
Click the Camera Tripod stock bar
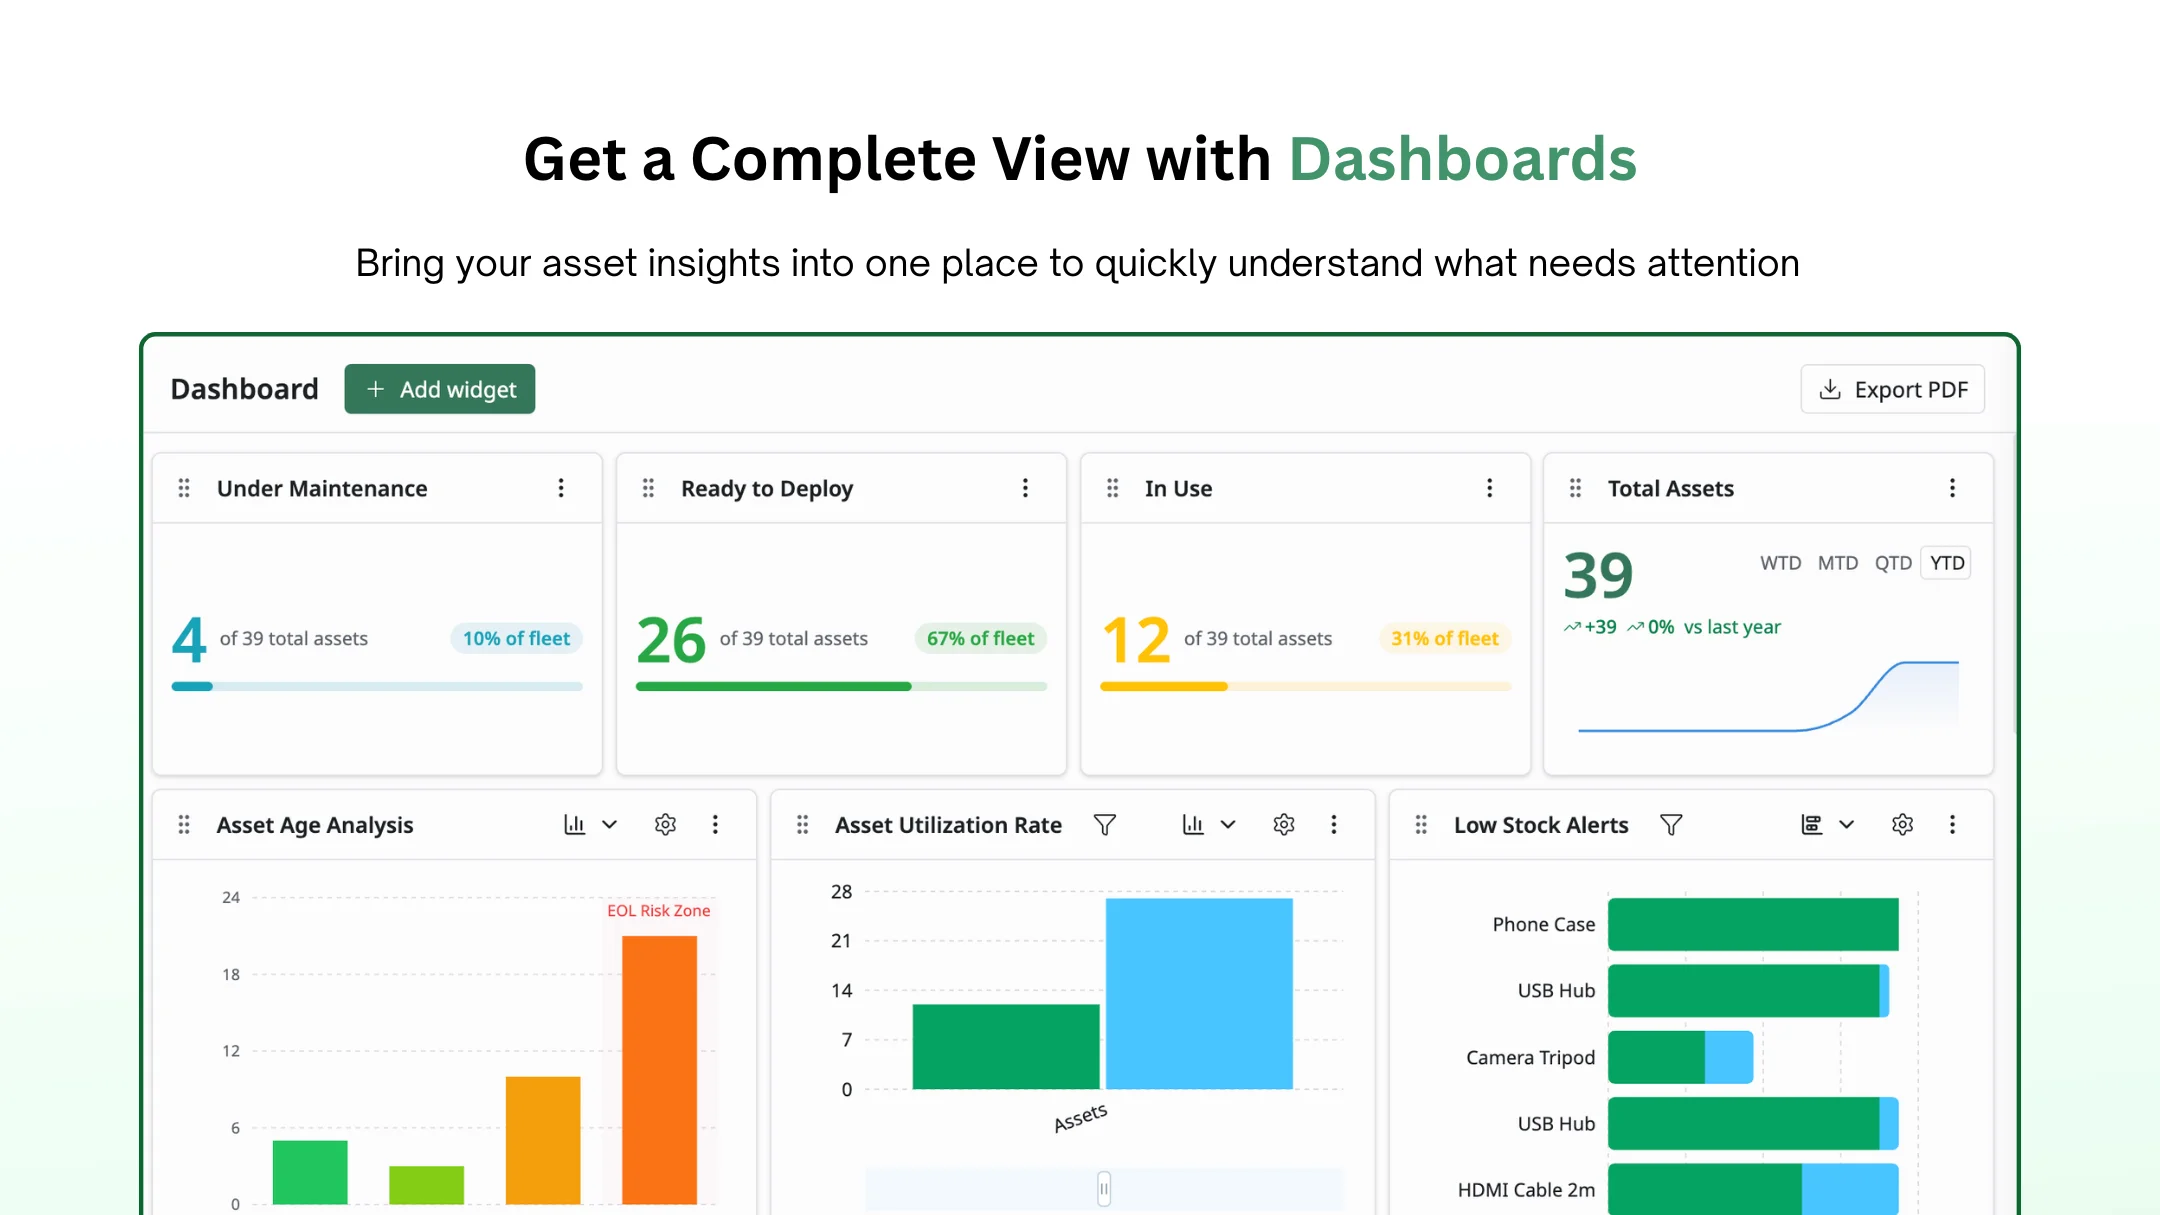(x=1681, y=1057)
